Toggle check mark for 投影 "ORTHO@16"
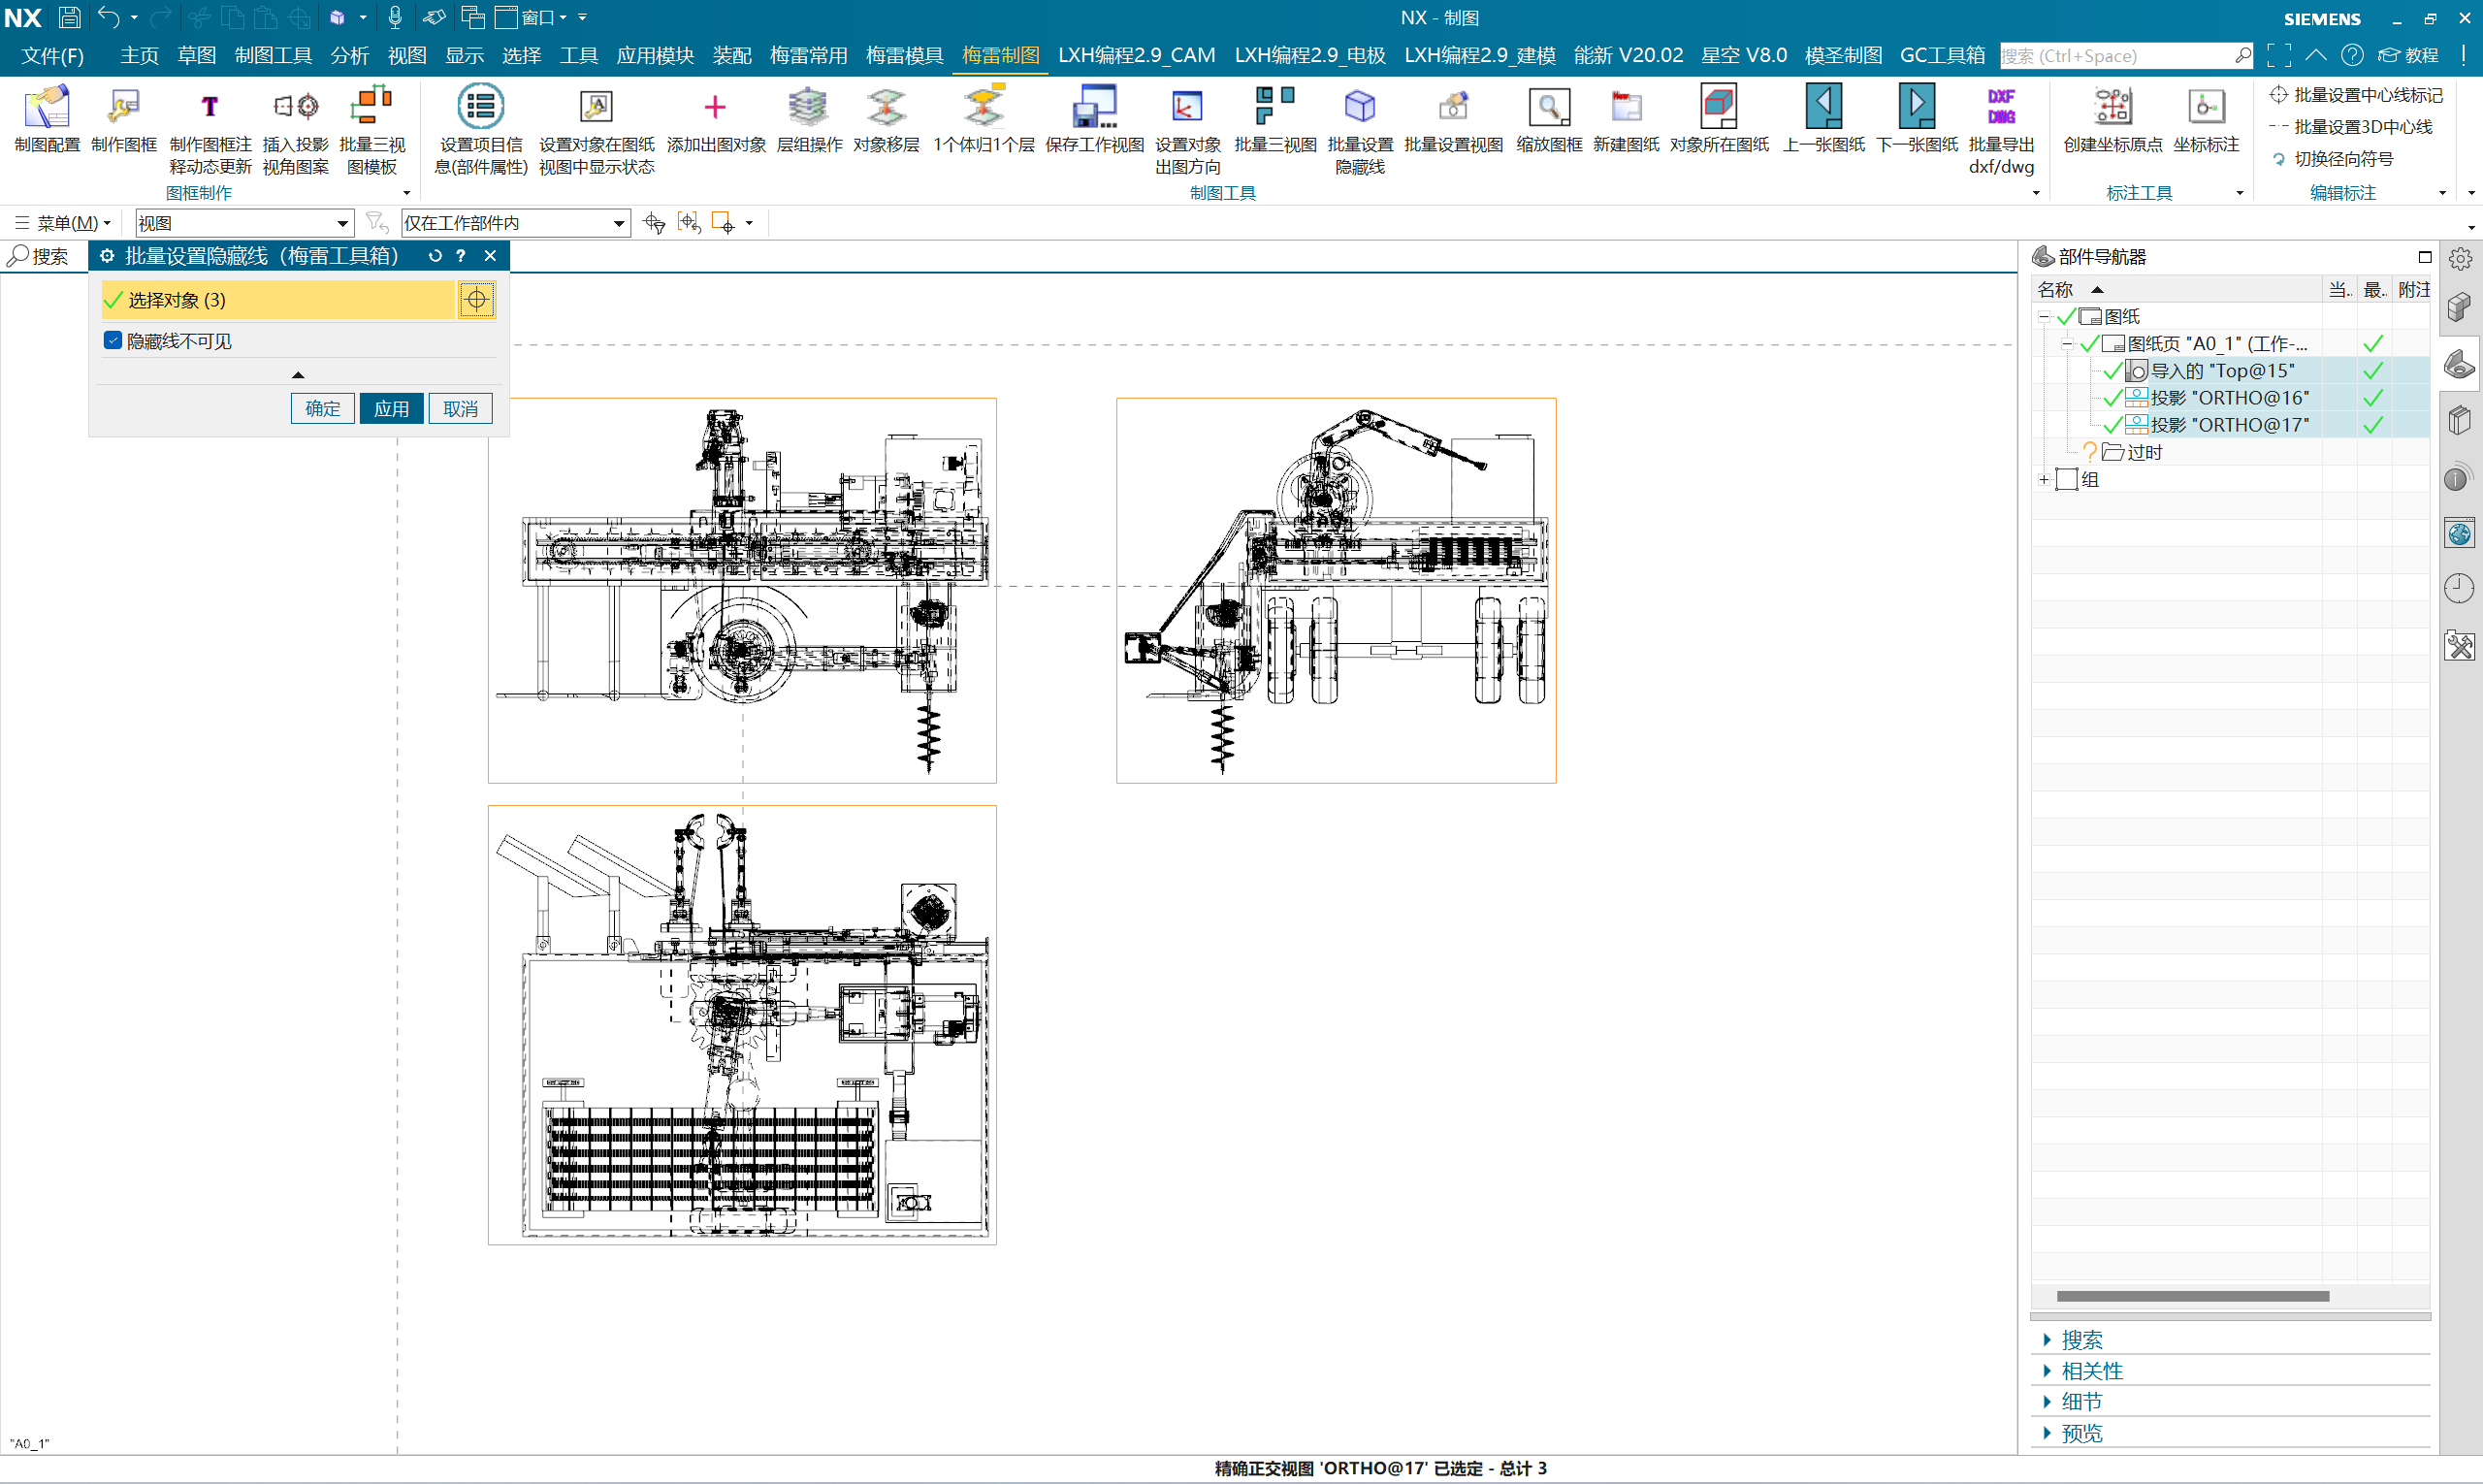 [2112, 398]
